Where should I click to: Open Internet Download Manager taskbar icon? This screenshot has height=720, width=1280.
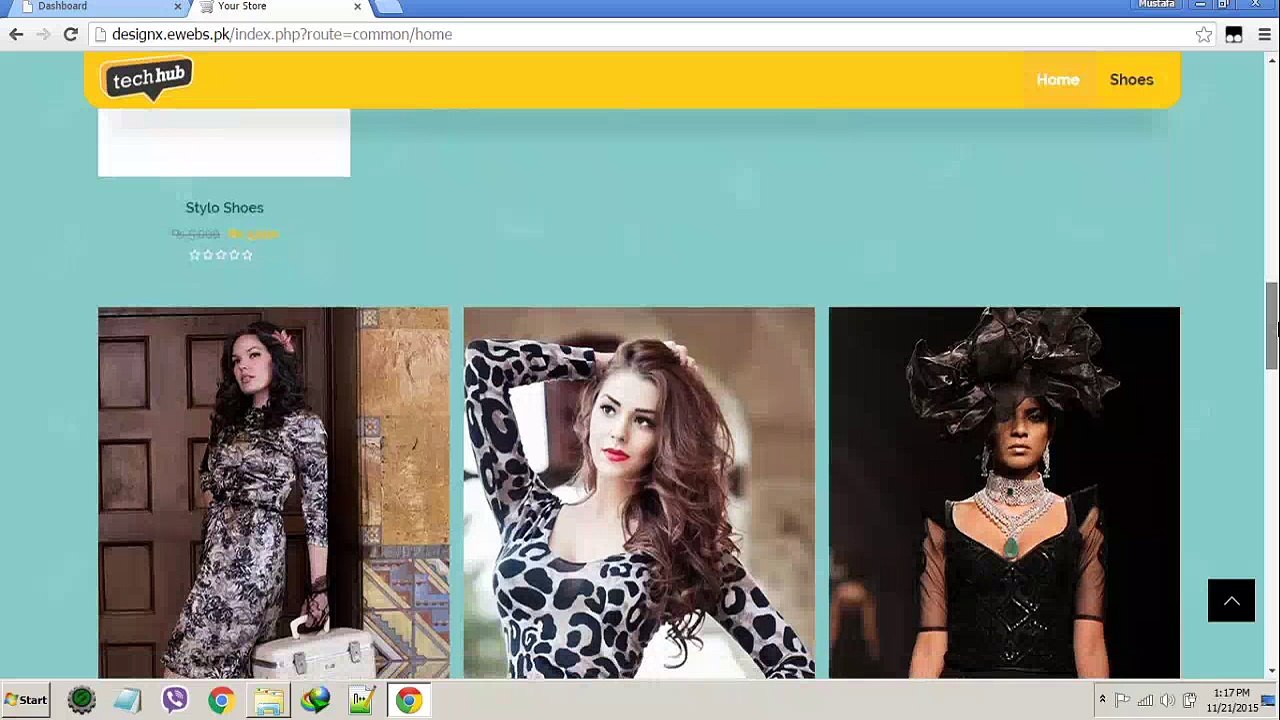click(x=315, y=700)
